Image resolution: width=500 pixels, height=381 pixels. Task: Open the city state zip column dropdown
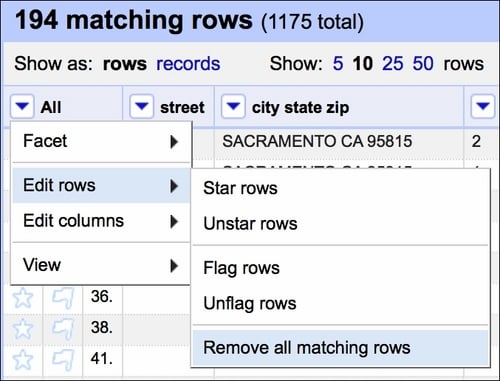[233, 106]
